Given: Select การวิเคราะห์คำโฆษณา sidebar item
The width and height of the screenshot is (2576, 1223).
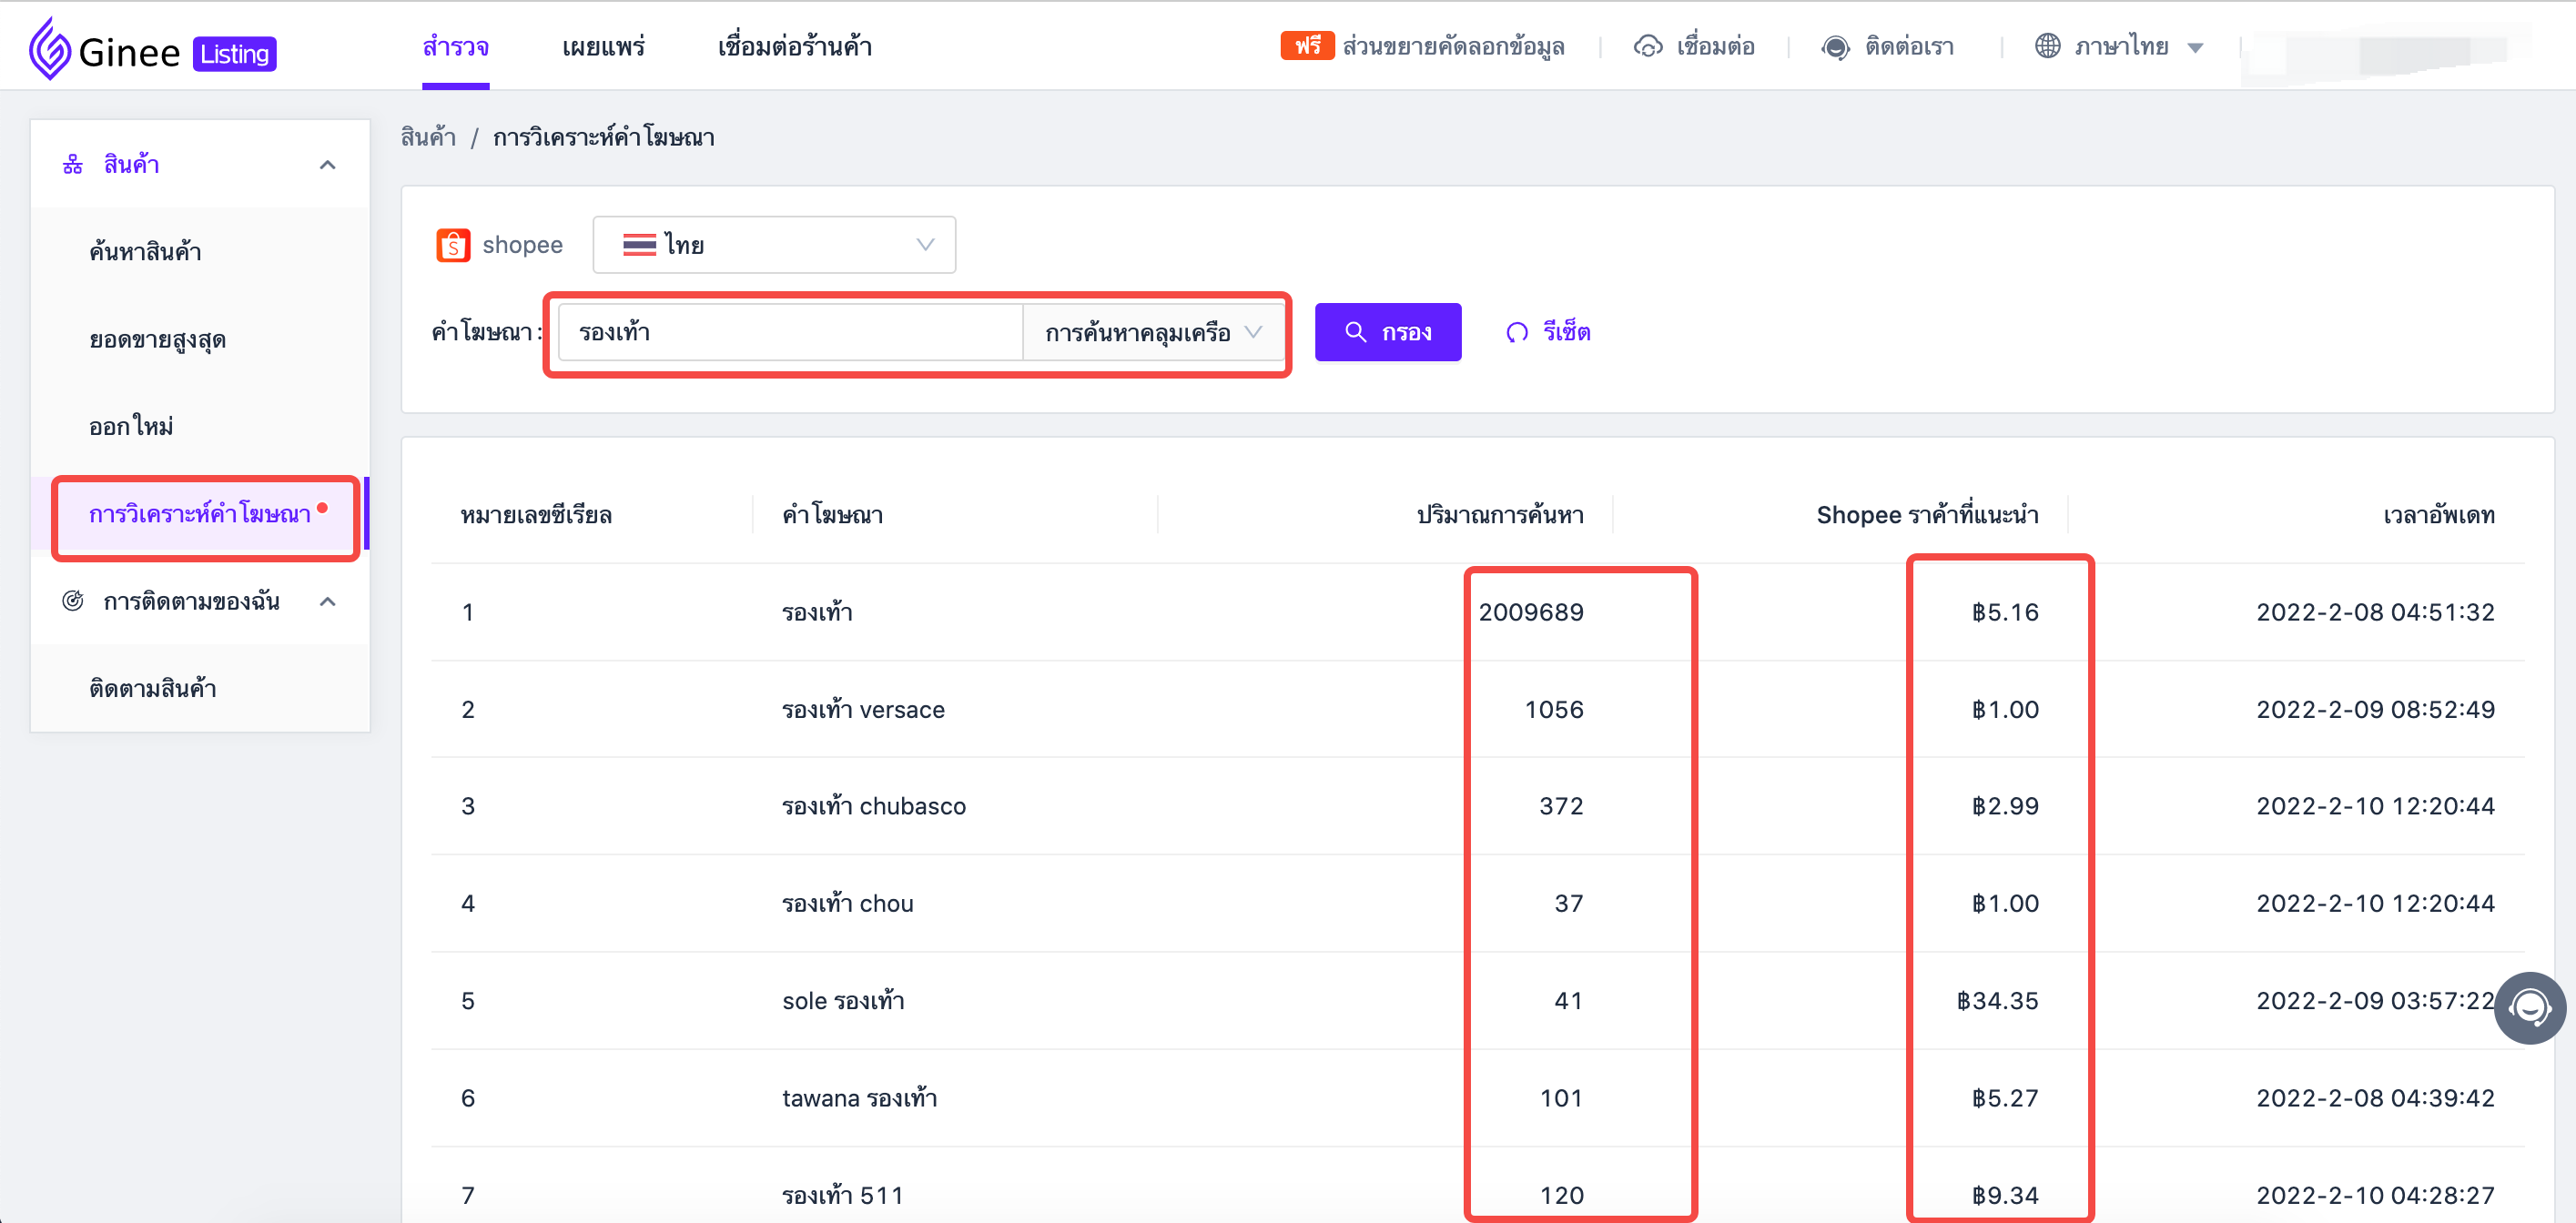Looking at the screenshot, I should tap(200, 514).
